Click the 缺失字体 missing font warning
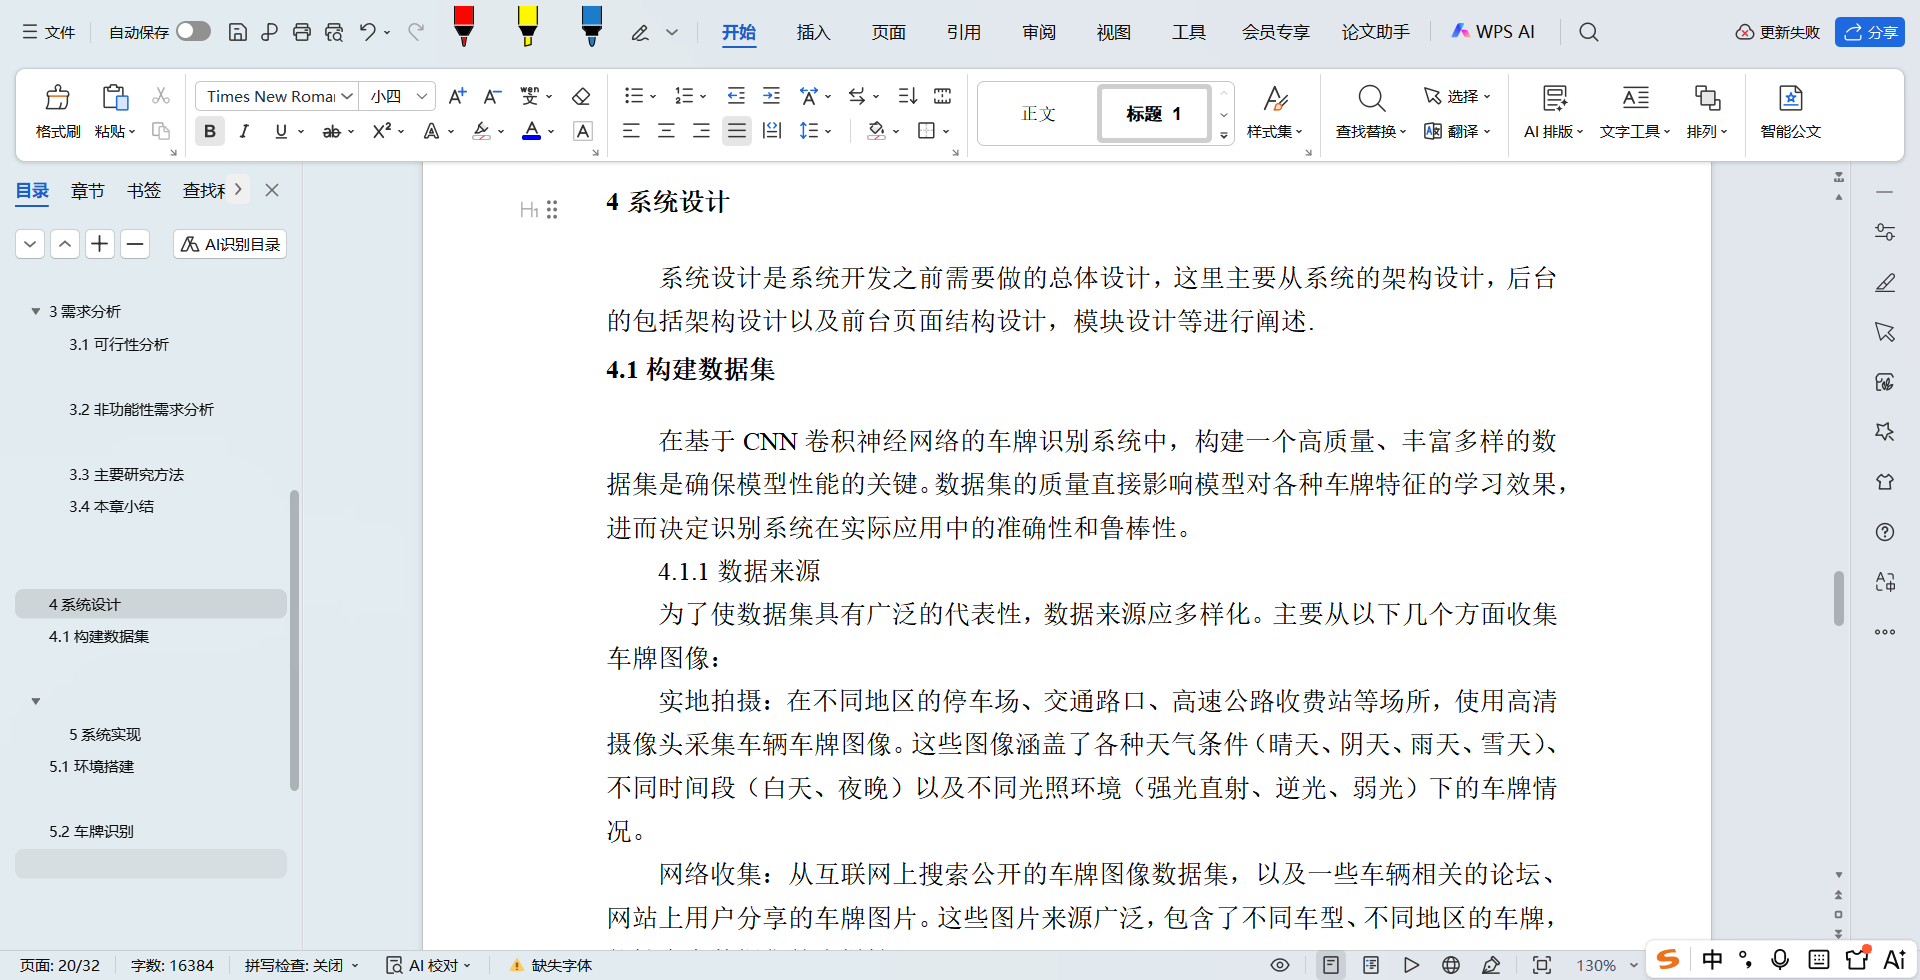Viewport: 1920px width, 980px height. click(x=551, y=965)
